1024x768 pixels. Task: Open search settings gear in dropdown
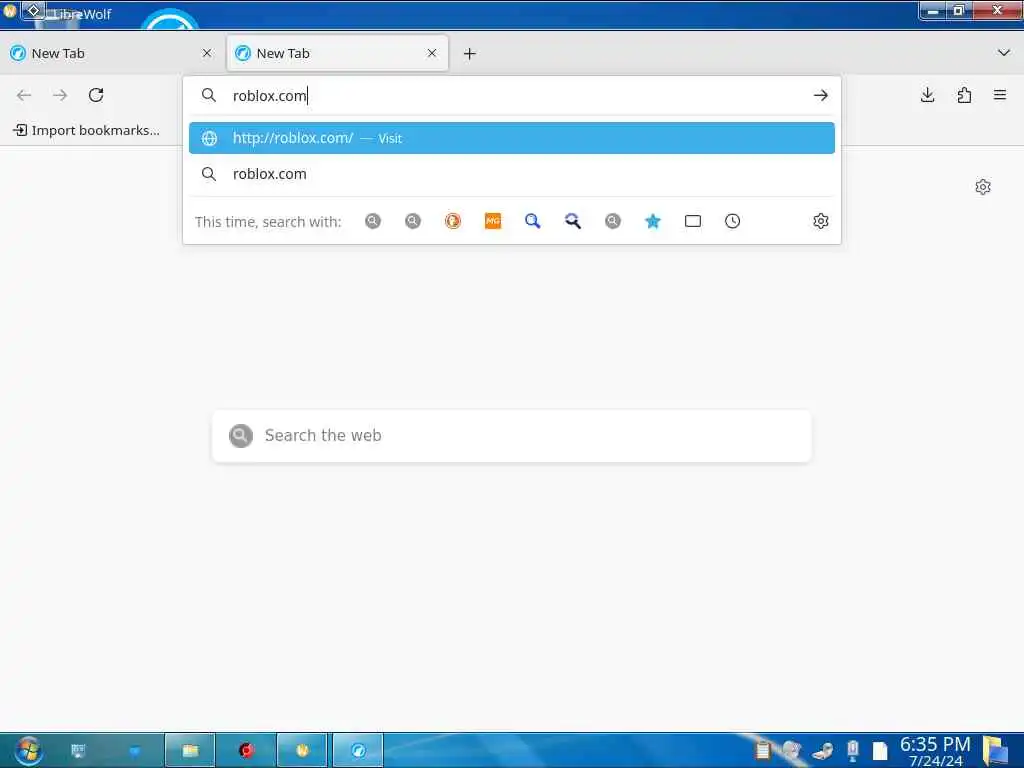coord(821,221)
